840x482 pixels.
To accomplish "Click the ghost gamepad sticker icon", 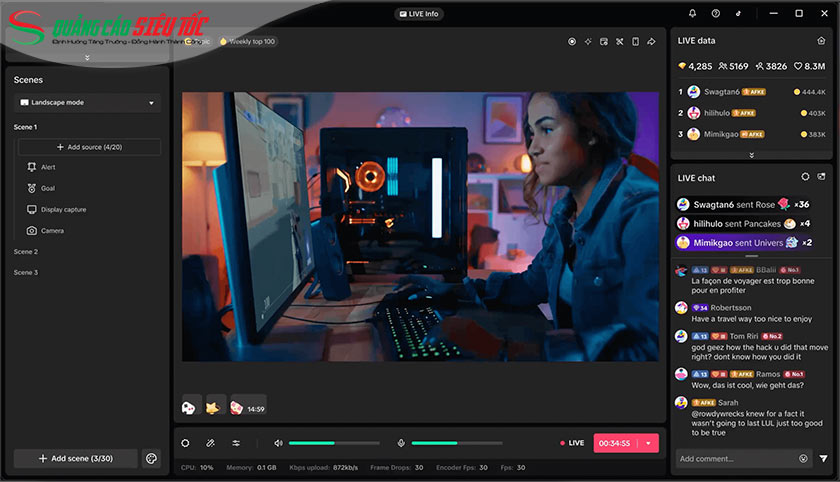I will (x=190, y=408).
